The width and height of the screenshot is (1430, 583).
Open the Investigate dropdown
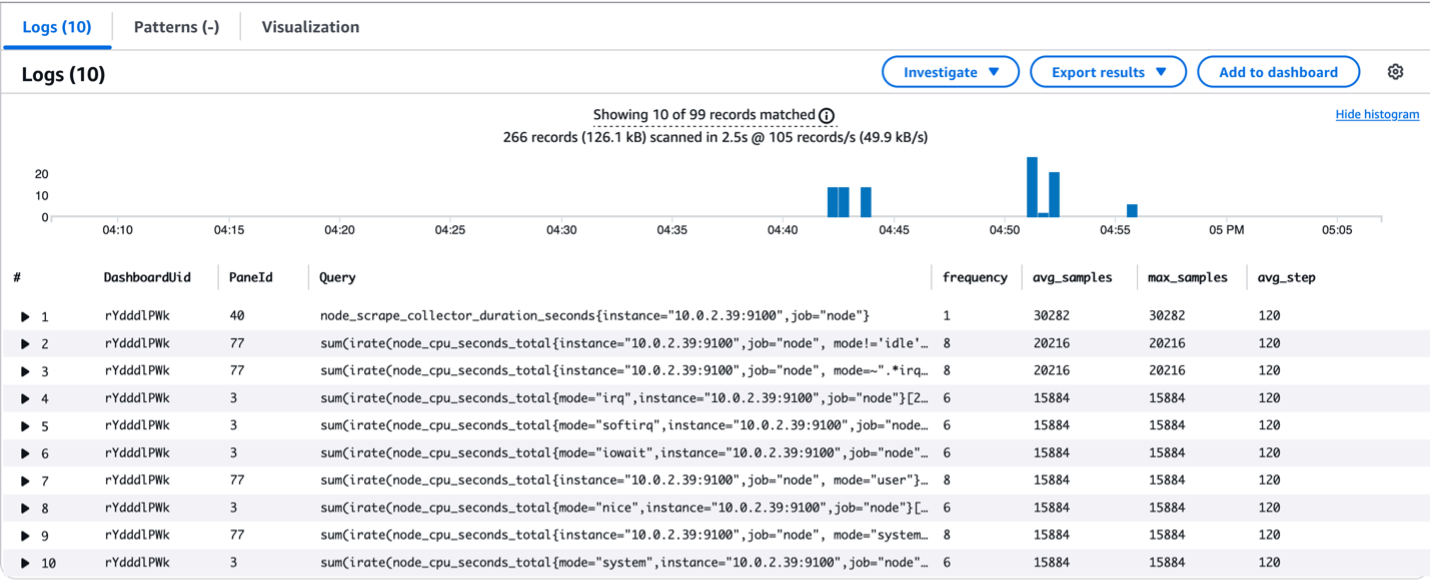[x=949, y=71]
